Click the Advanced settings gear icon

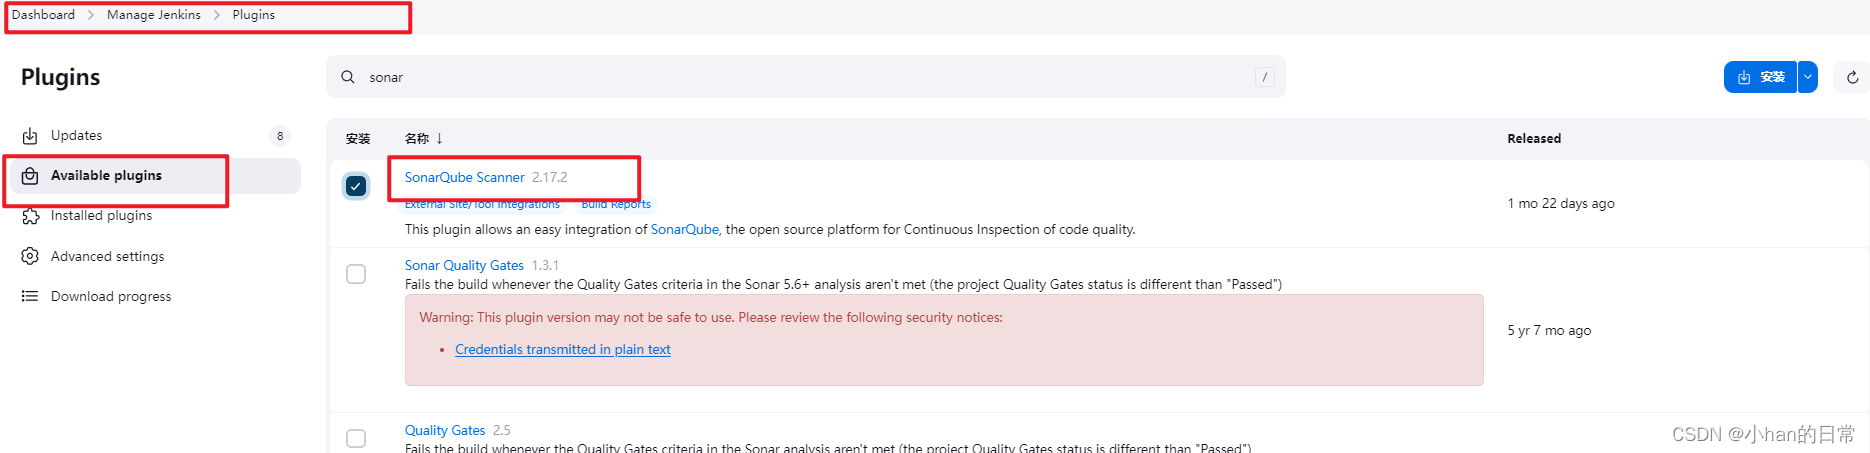point(30,256)
